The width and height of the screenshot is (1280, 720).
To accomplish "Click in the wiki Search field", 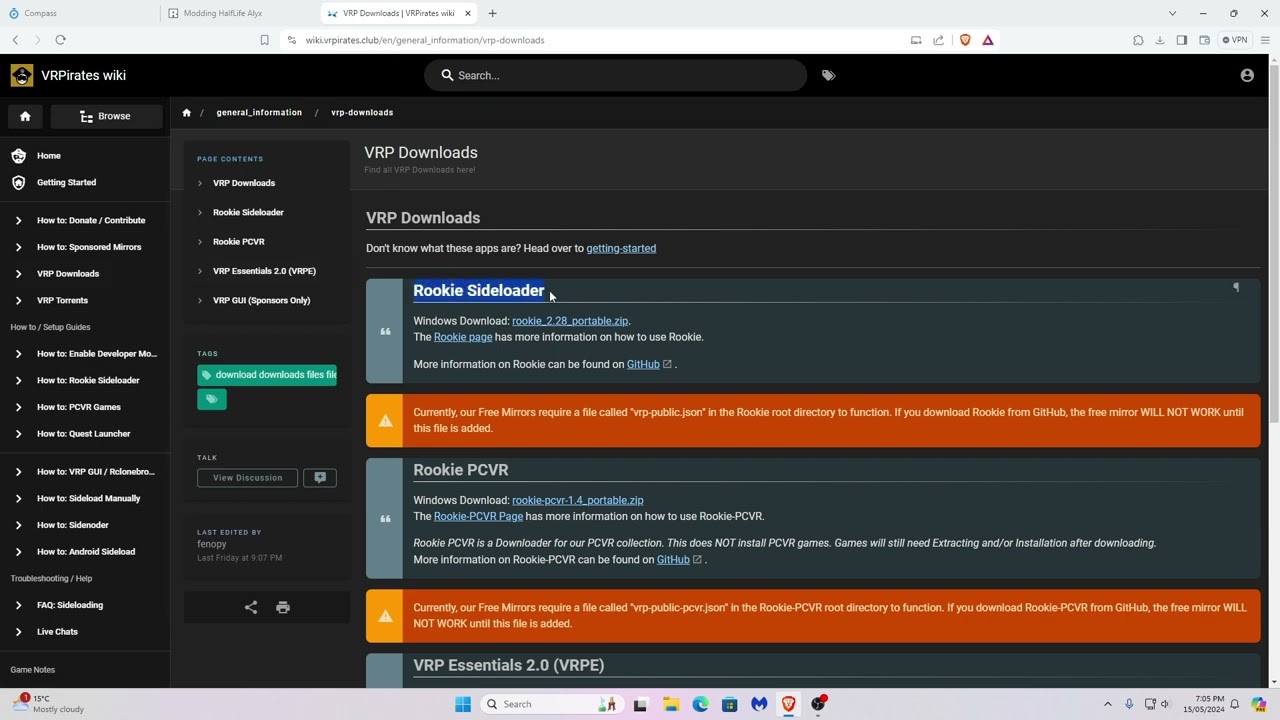I will pos(615,75).
